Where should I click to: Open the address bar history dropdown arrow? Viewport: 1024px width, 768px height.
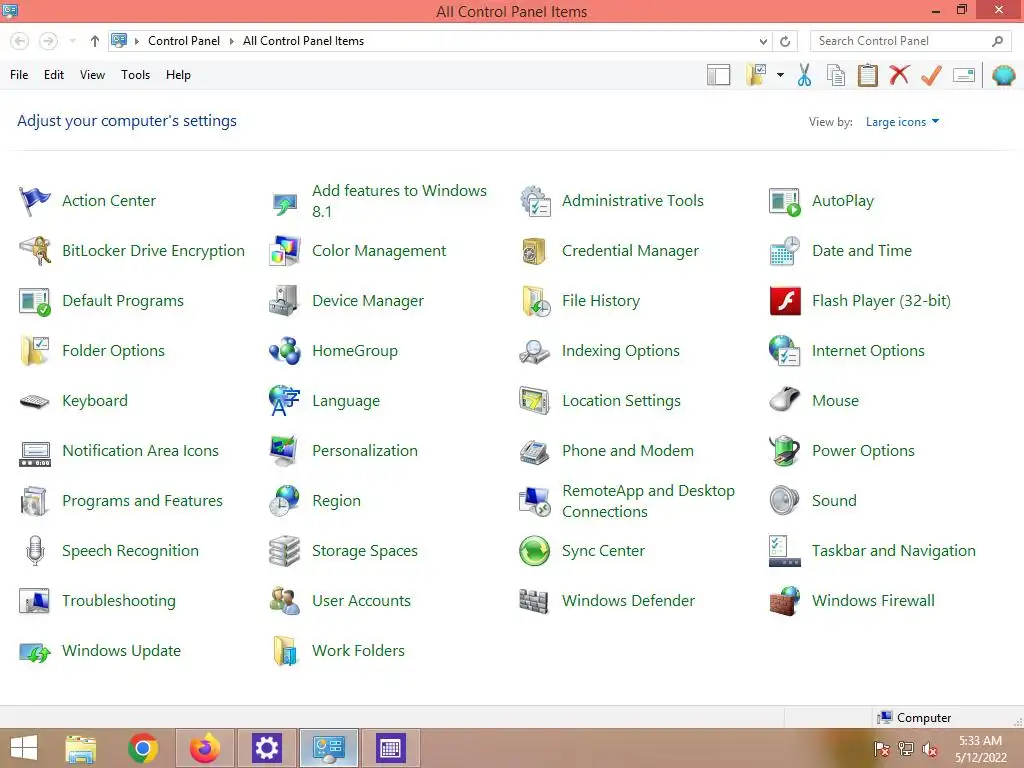click(x=763, y=41)
